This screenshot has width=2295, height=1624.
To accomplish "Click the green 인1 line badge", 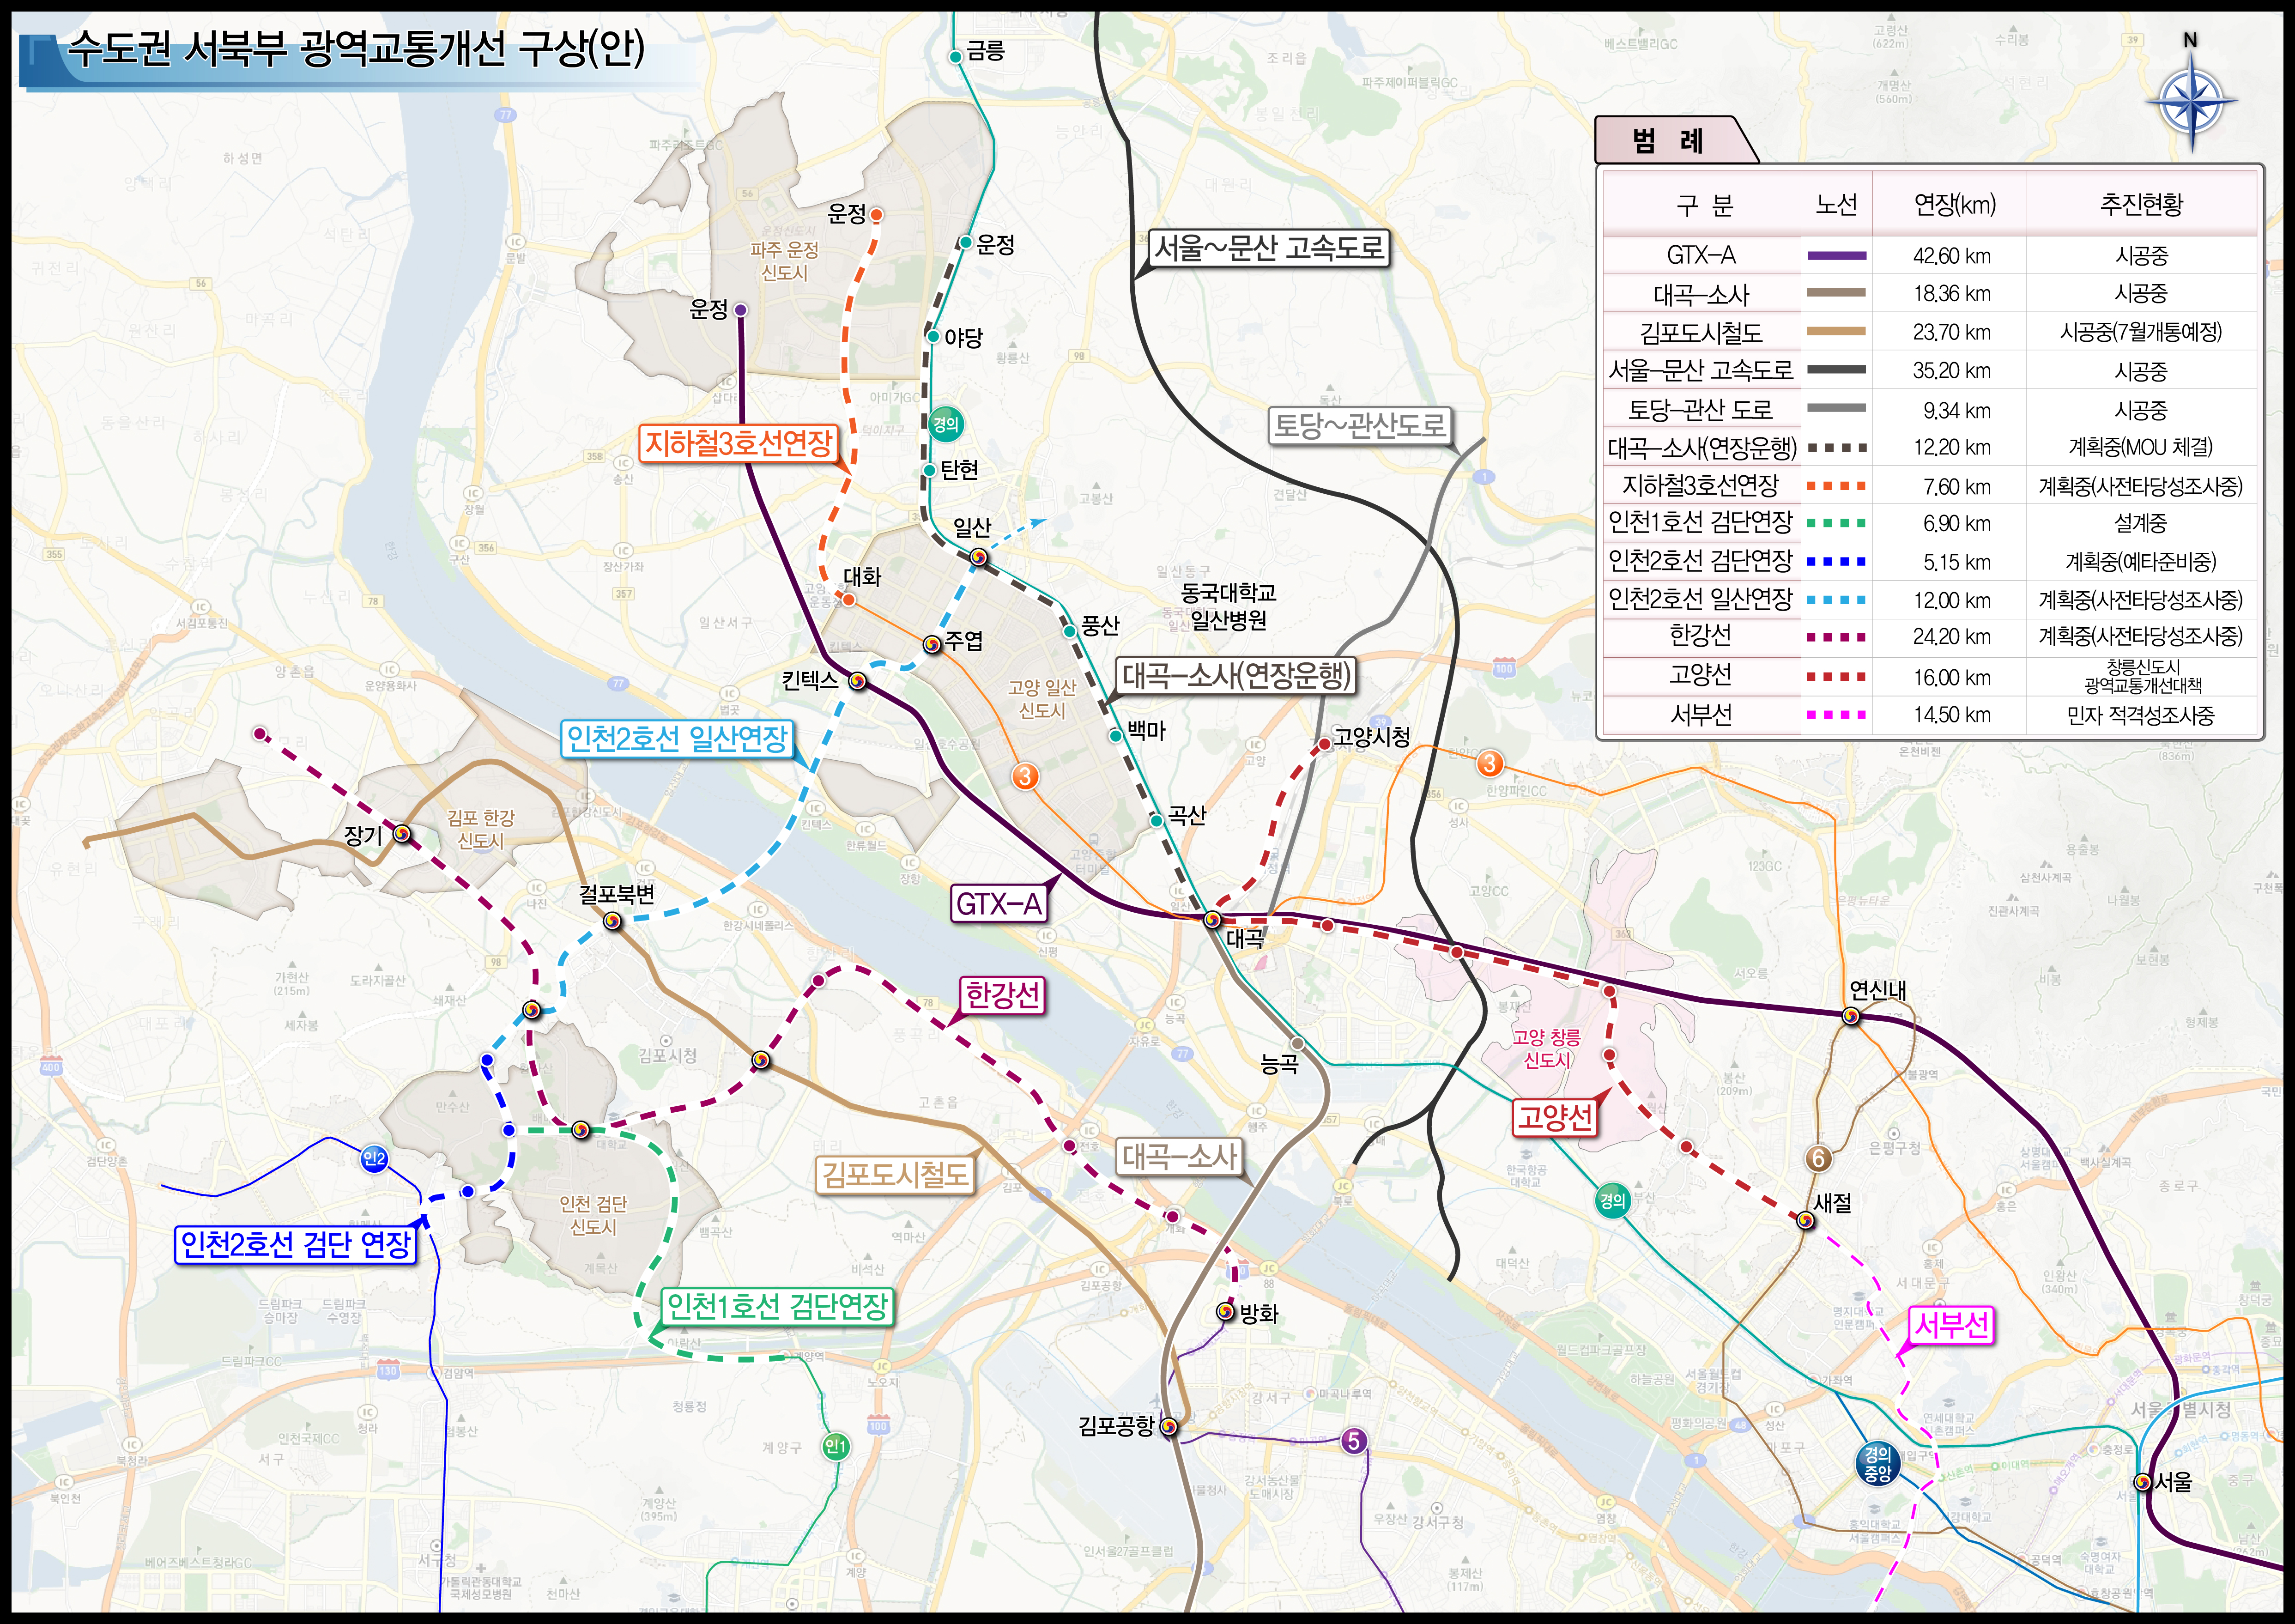I will click(836, 1446).
